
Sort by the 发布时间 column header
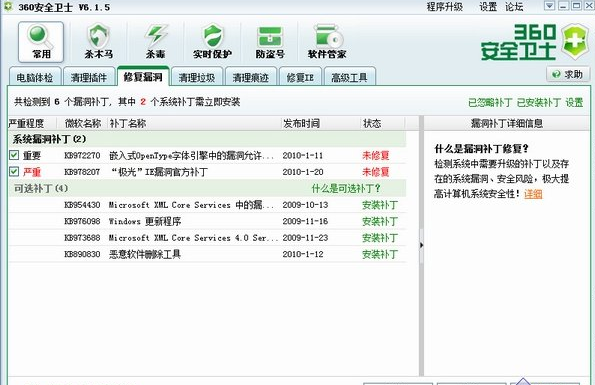click(302, 123)
